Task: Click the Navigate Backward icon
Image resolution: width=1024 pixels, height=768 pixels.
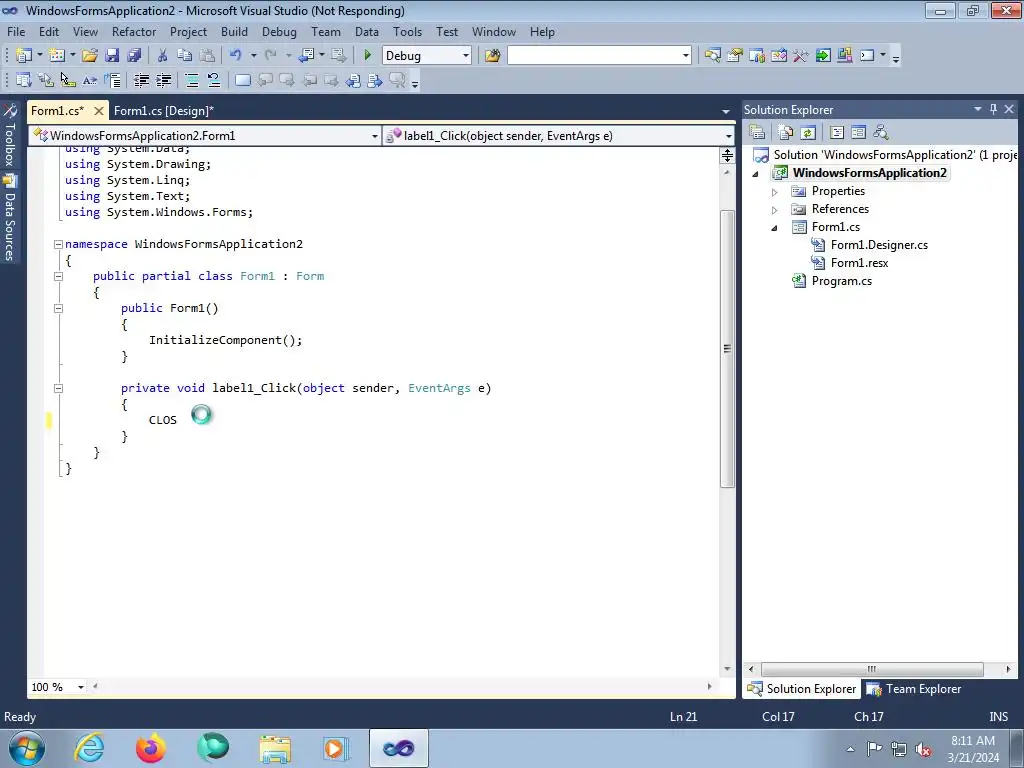Action: [306, 56]
